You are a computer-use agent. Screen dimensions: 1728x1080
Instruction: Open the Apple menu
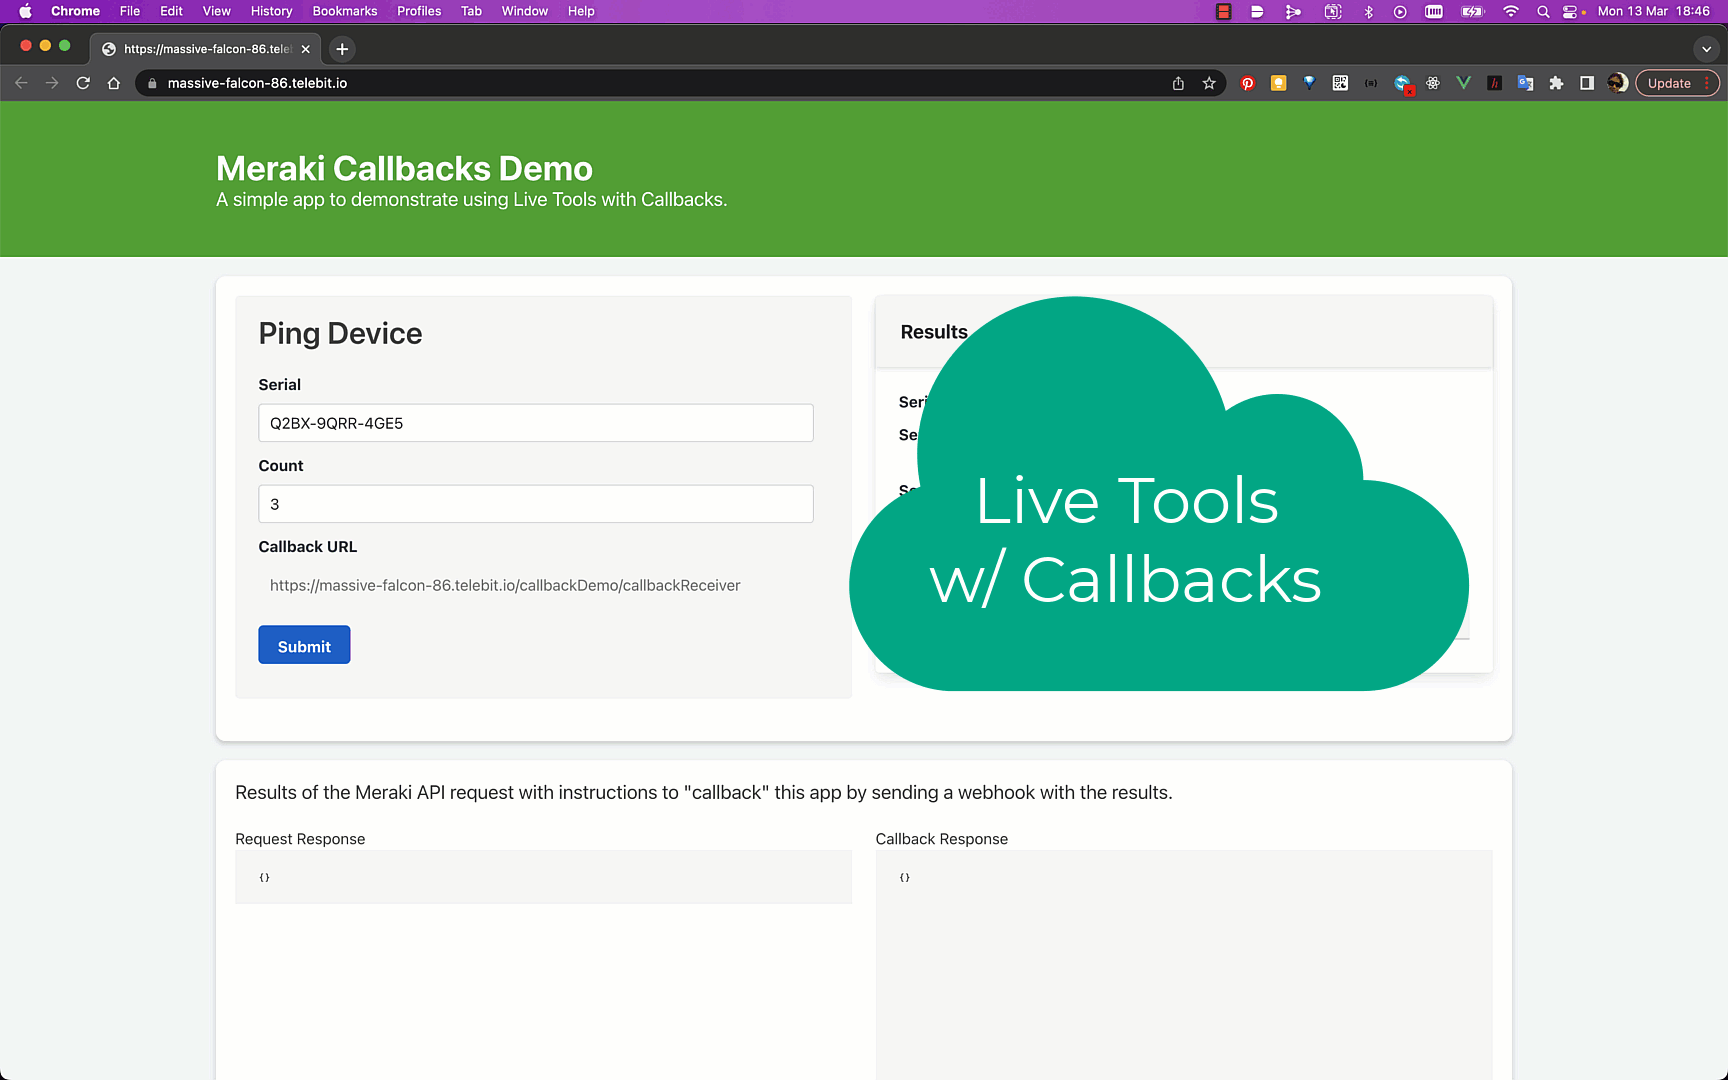pyautogui.click(x=25, y=11)
